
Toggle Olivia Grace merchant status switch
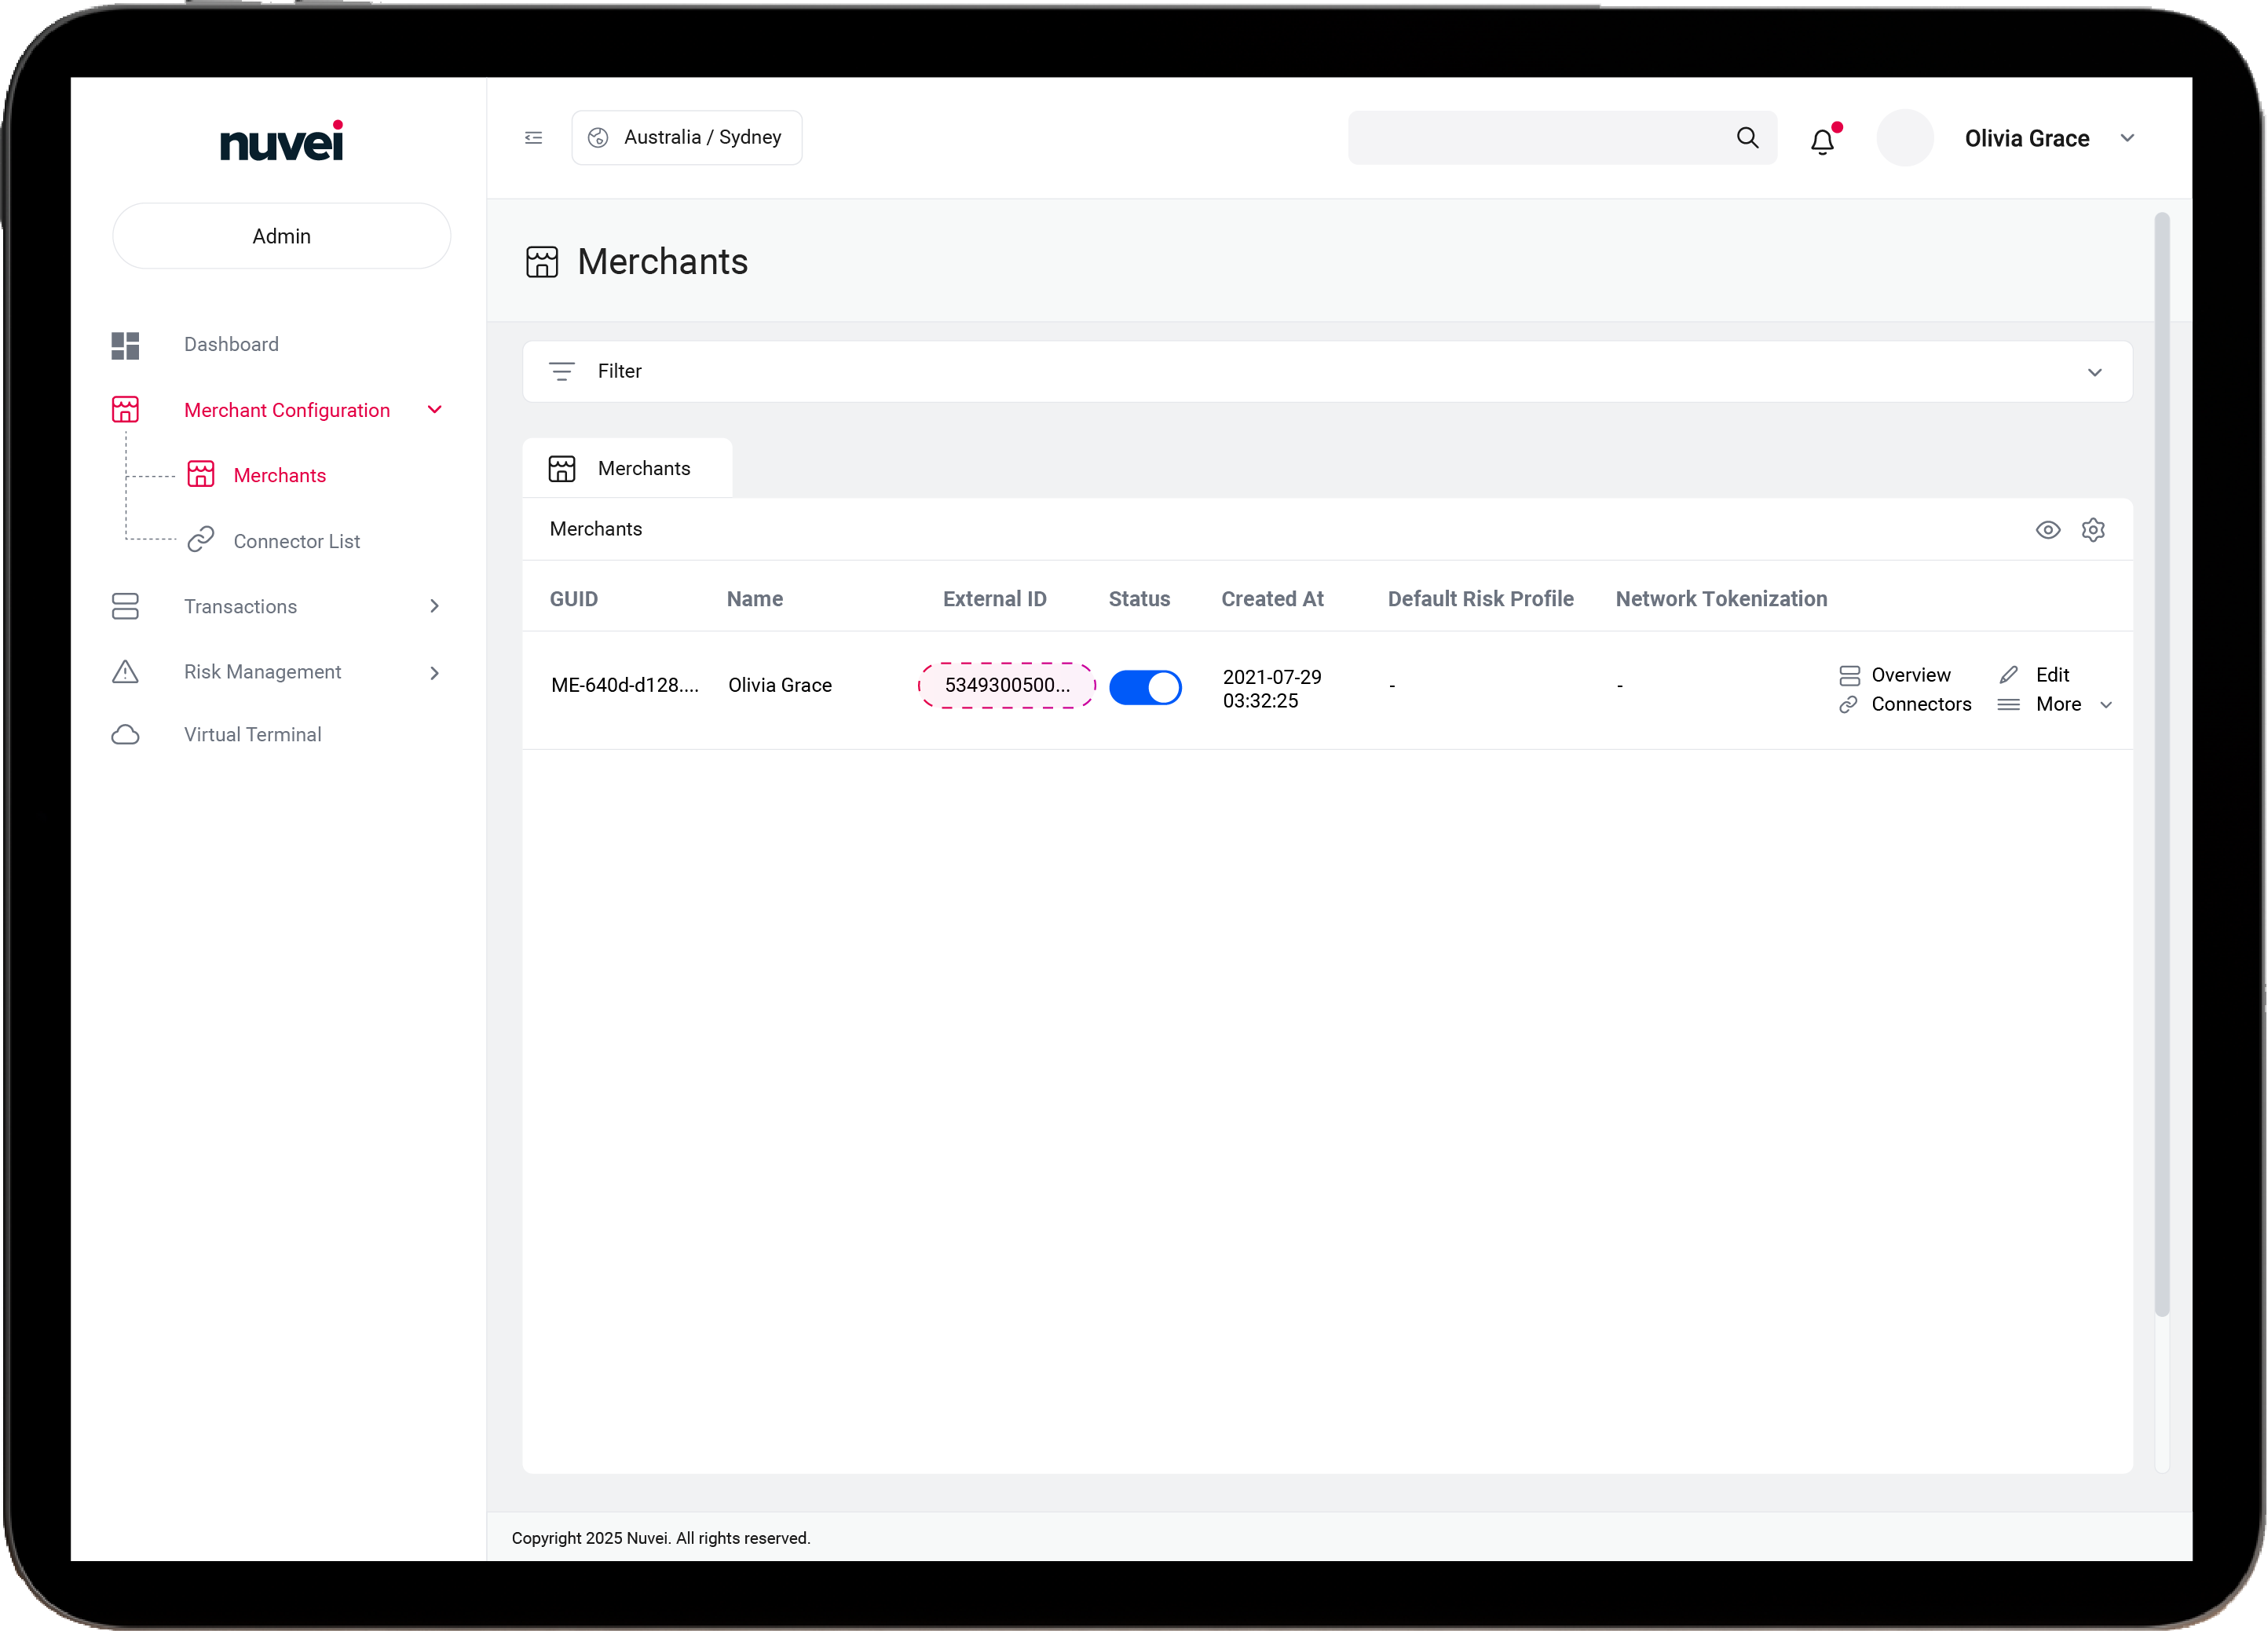click(x=1145, y=688)
